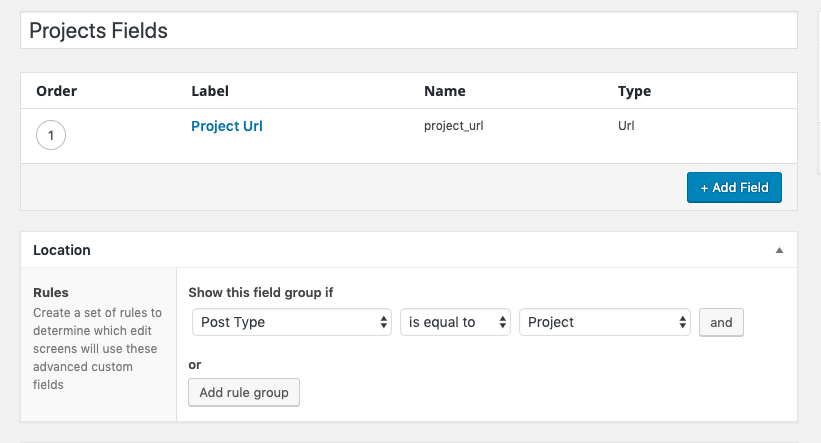Click the order number 1 circle
Image resolution: width=821 pixels, height=443 pixels.
[x=51, y=135]
